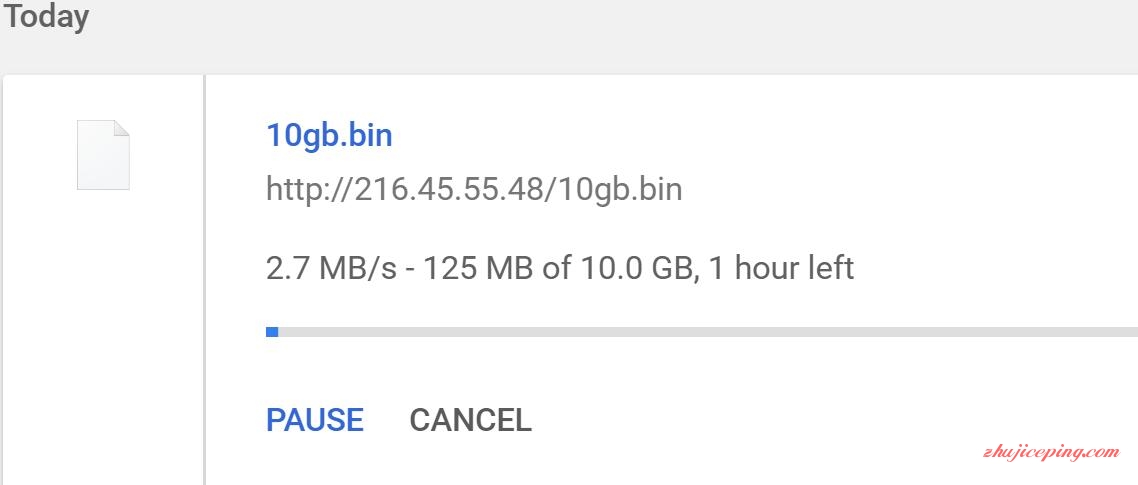
Task: Click the gray unfilled download progress track
Action: point(700,331)
